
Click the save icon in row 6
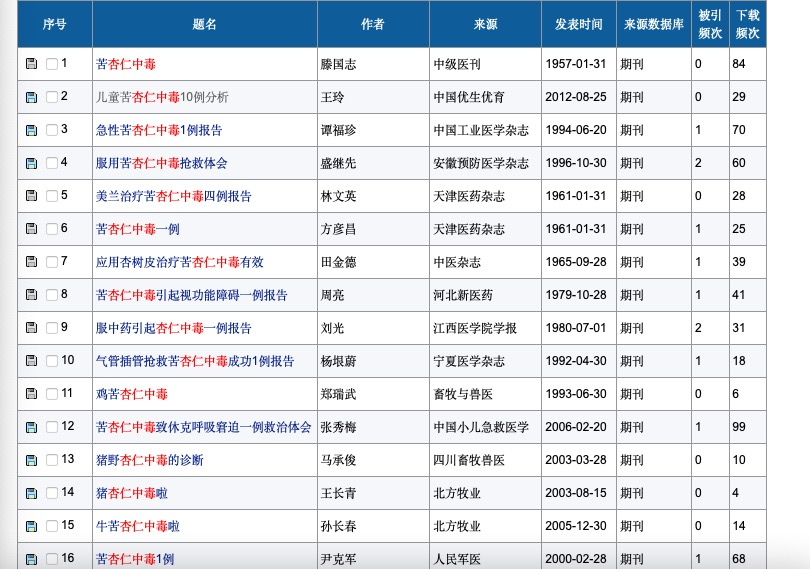point(32,228)
